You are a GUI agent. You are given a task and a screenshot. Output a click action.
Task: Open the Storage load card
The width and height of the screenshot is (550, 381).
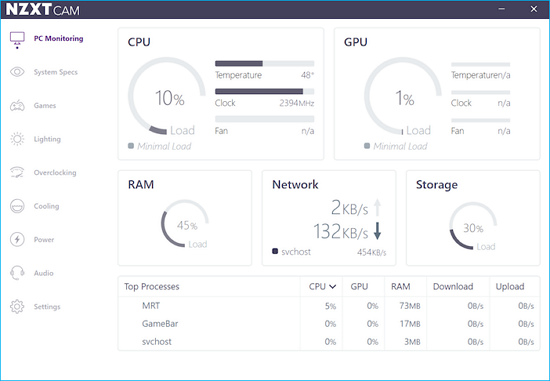(473, 218)
